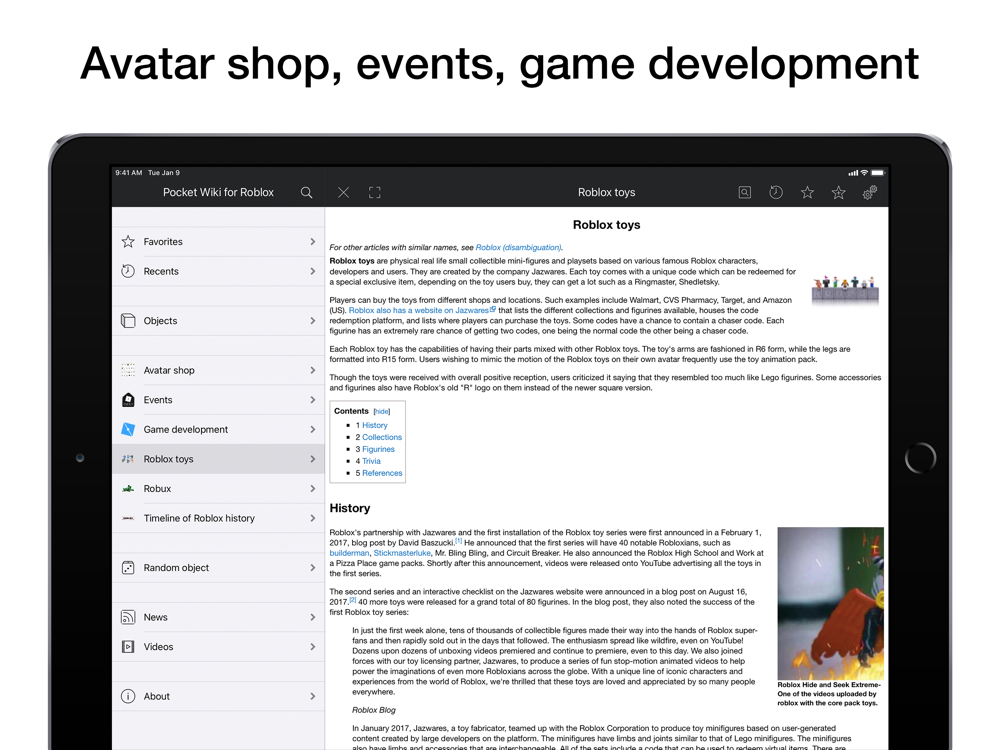Tap the About info icon

[128, 696]
